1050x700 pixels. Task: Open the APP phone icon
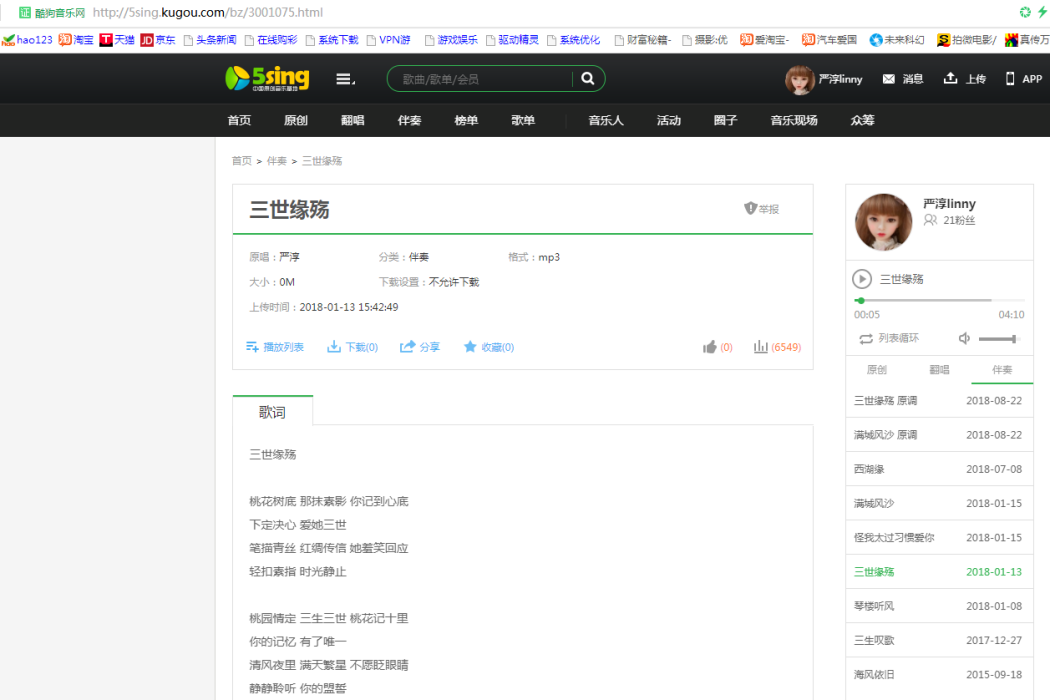(x=1010, y=79)
